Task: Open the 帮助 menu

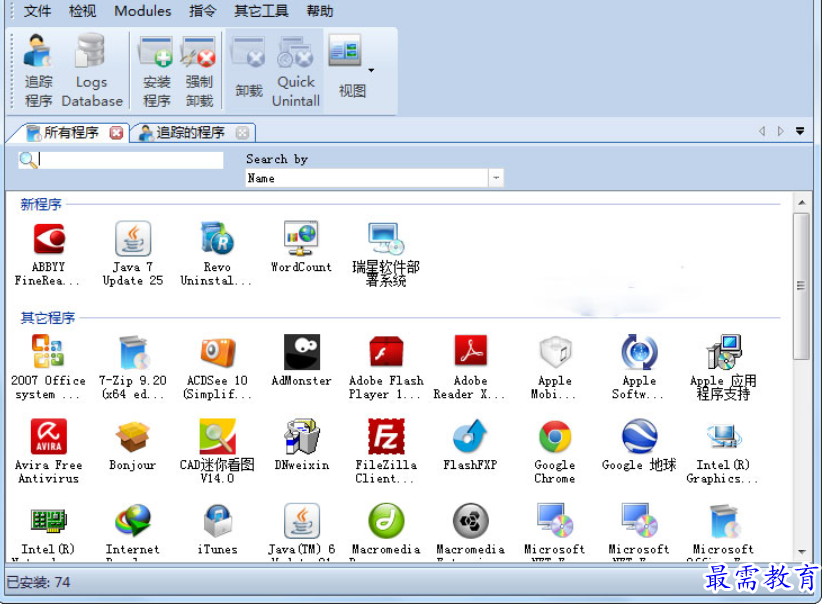Action: [320, 11]
